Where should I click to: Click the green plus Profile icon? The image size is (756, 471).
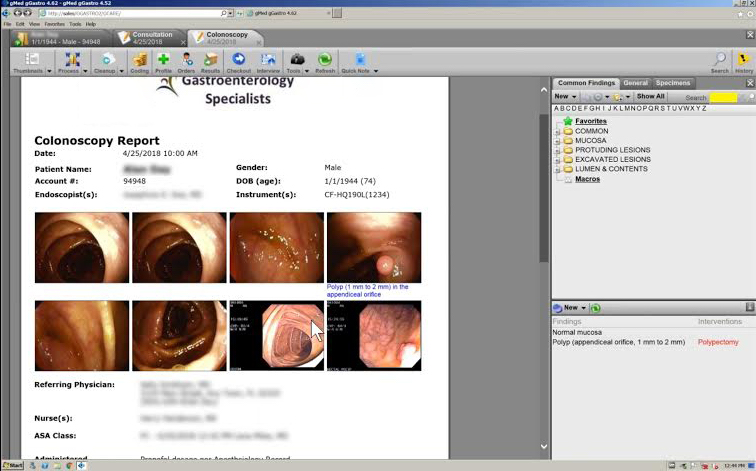pos(163,60)
